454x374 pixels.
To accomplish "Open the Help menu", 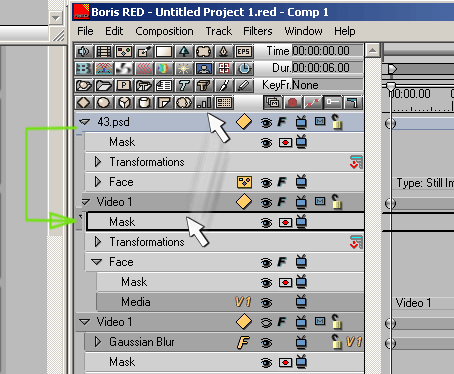I will [345, 31].
